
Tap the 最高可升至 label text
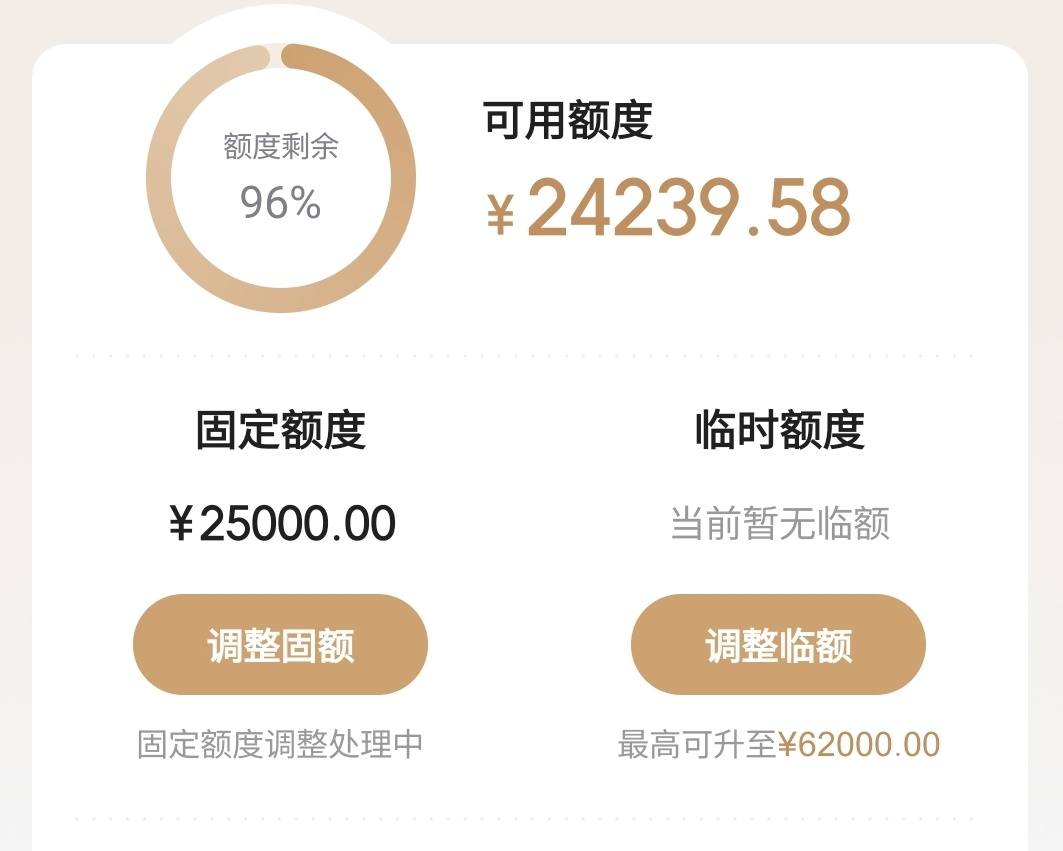[x=697, y=745]
